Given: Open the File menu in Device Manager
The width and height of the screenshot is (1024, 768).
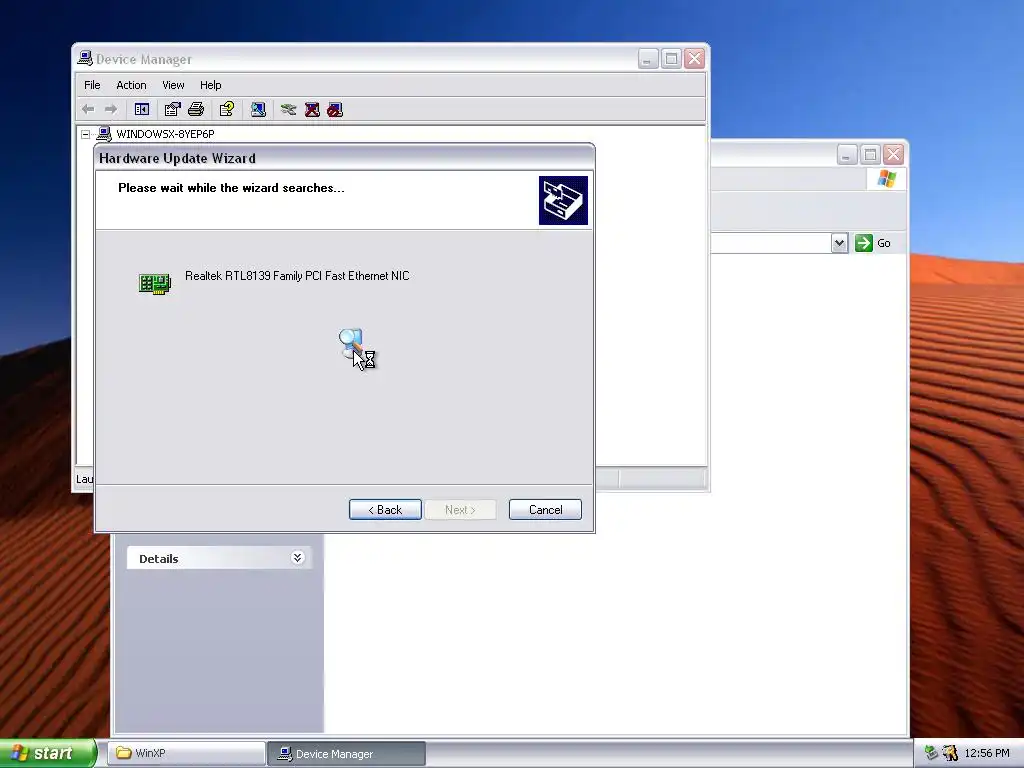Looking at the screenshot, I should click(92, 85).
